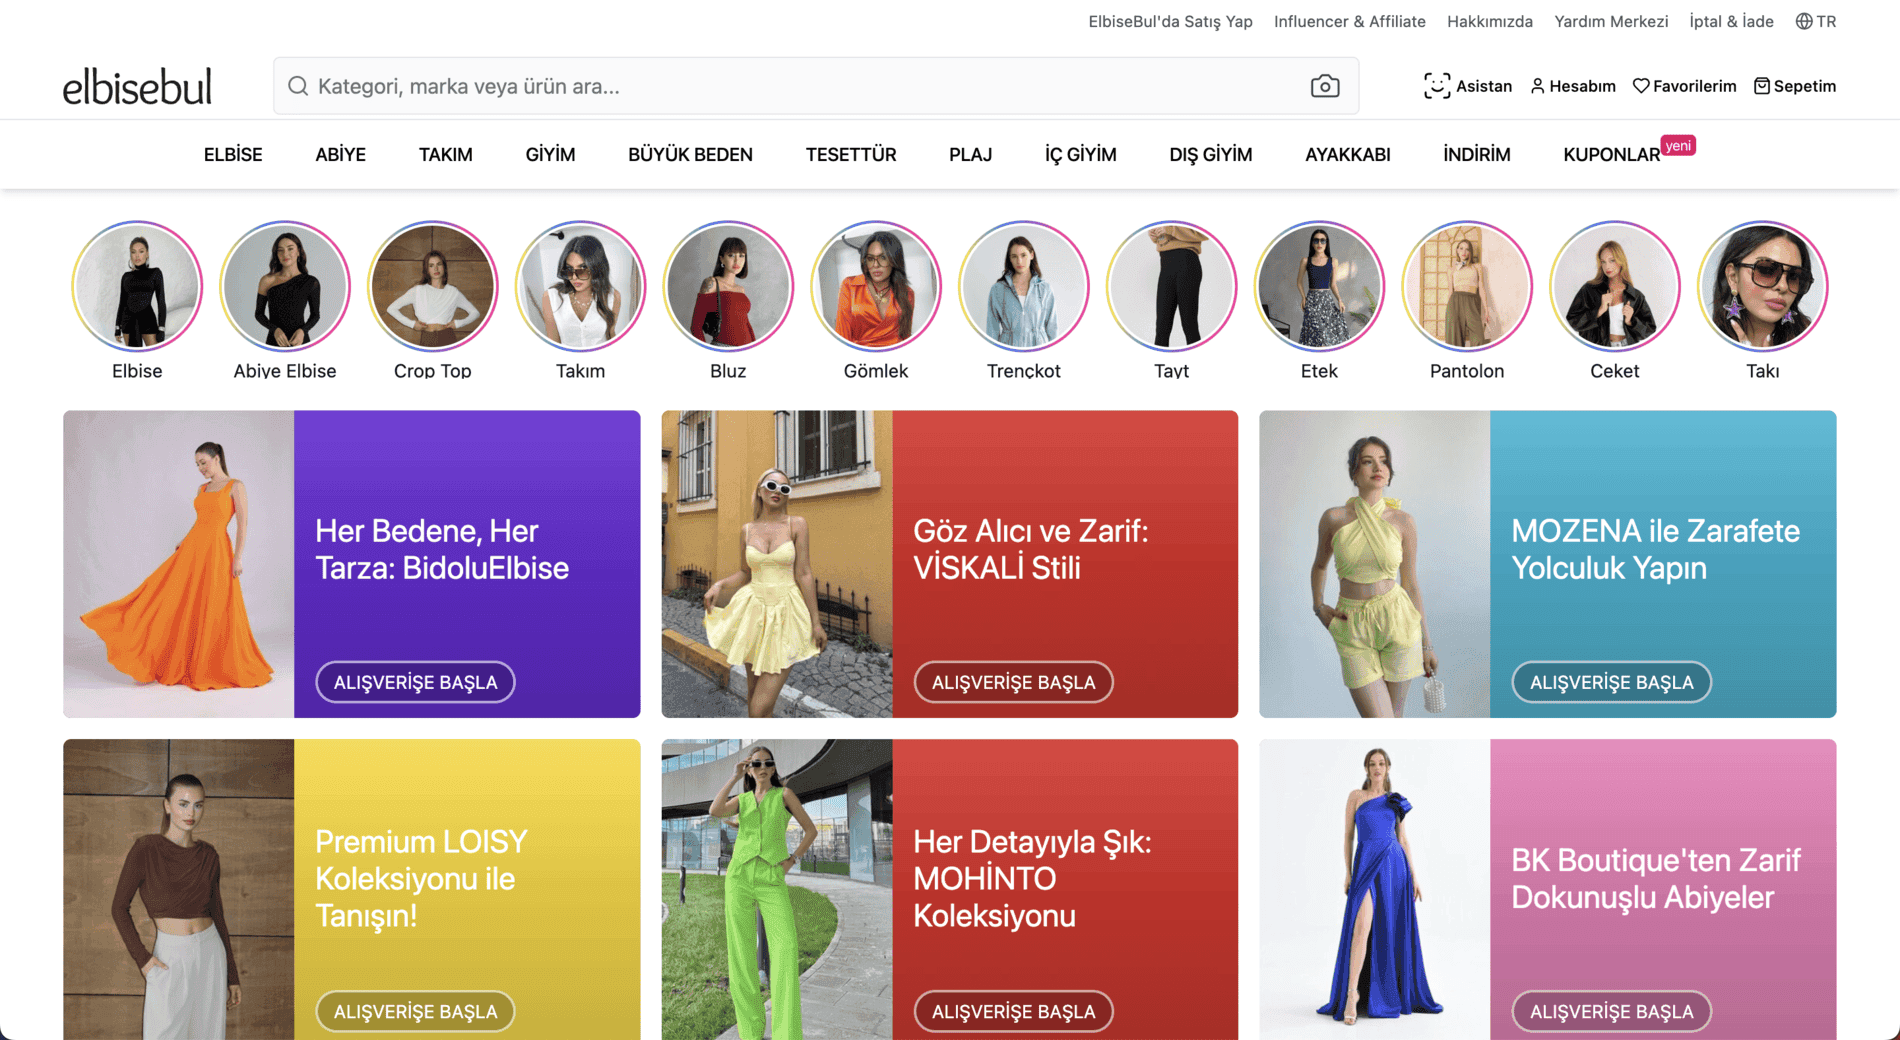This screenshot has height=1040, width=1900.
Task: Click the magnifier search icon
Action: point(298,86)
